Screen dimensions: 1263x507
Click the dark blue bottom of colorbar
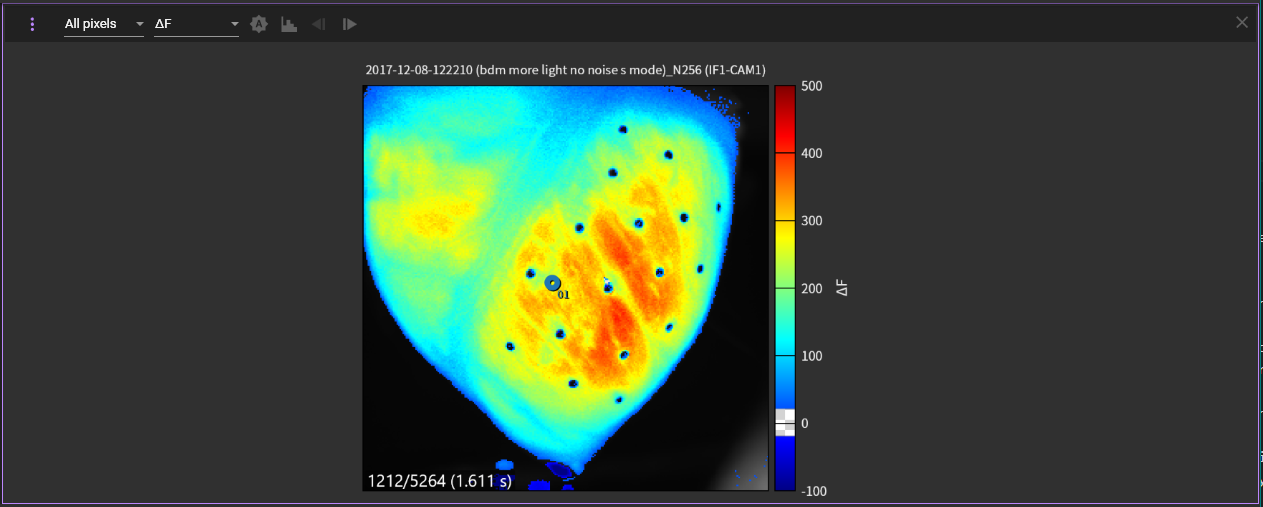[785, 465]
